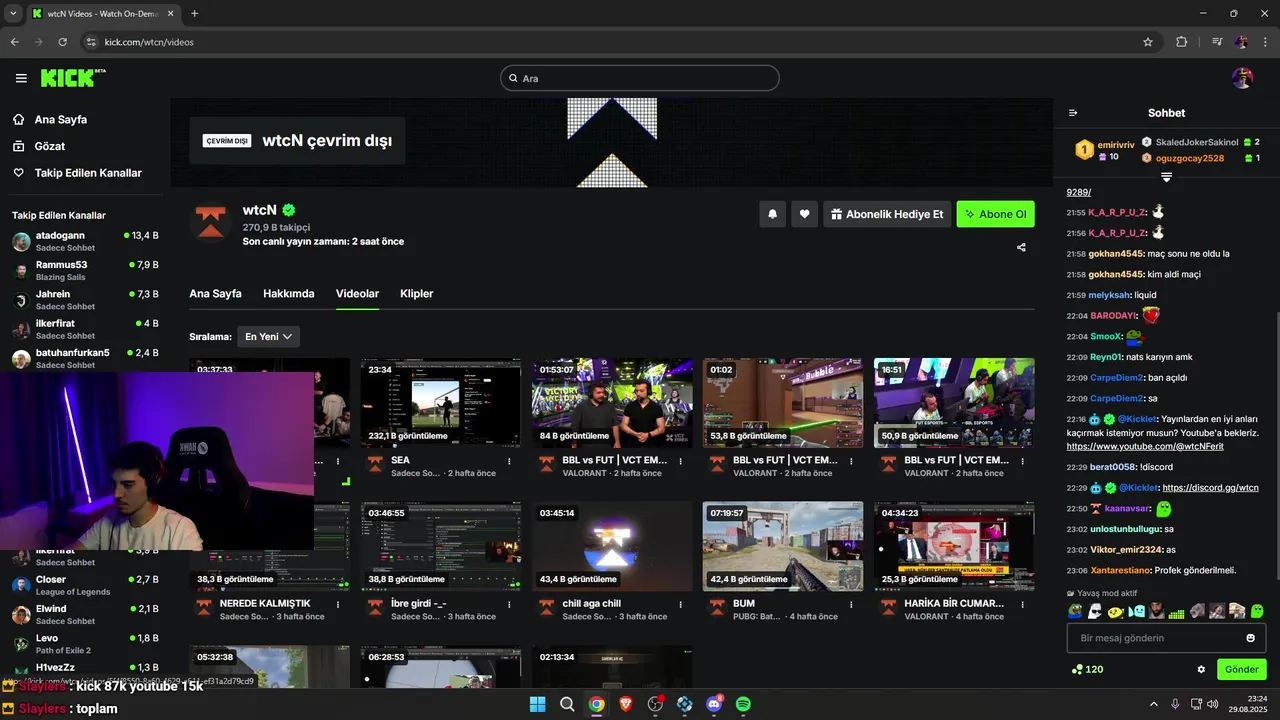Open options for İbre girdi video

(x=509, y=604)
